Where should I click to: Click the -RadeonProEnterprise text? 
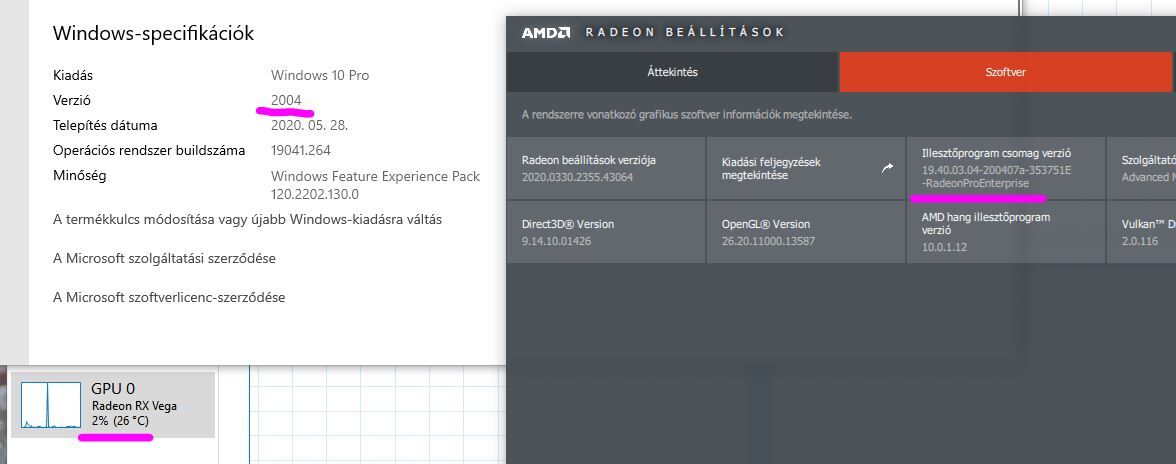coord(976,183)
